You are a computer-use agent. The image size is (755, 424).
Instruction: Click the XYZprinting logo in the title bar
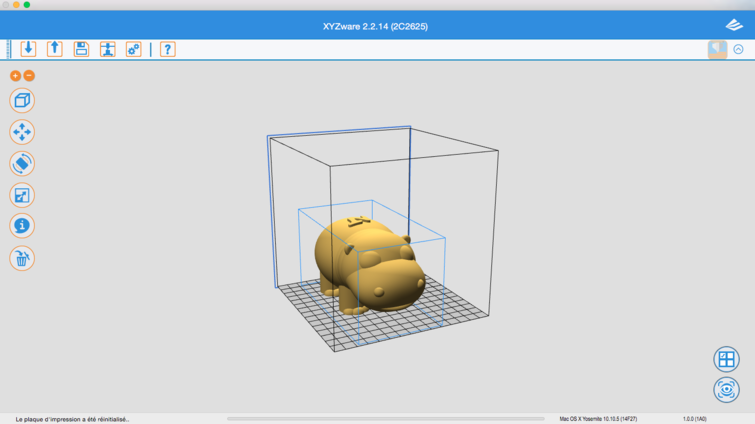tap(733, 26)
